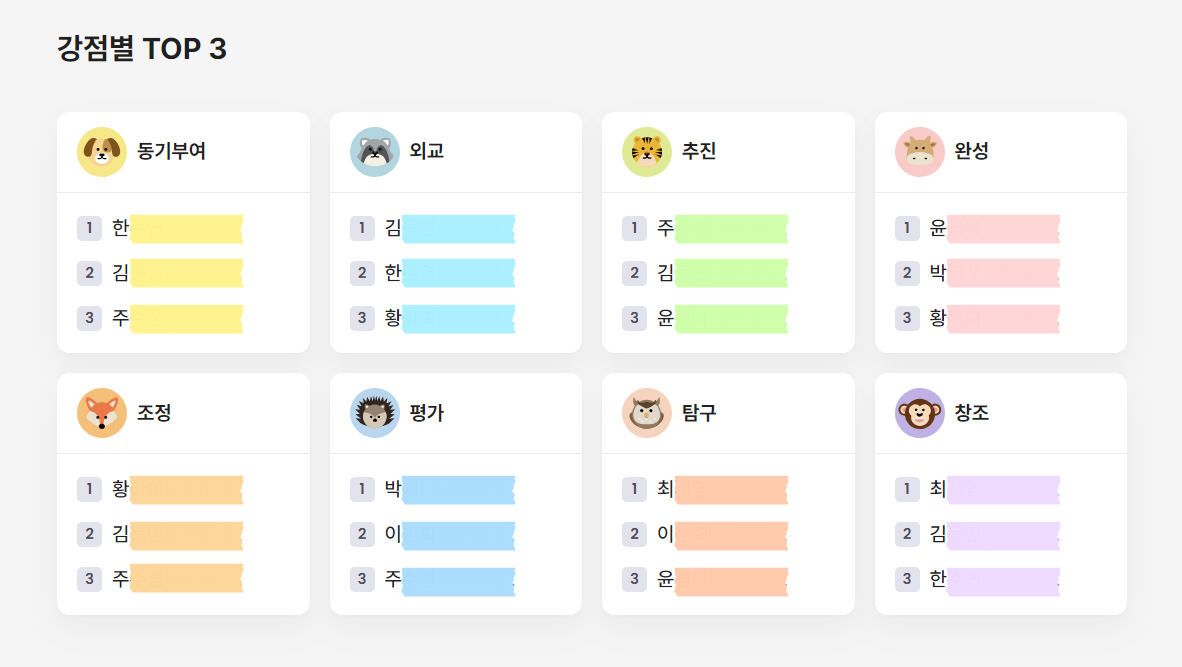Select yellow highlighted name starting with 한

(177, 228)
